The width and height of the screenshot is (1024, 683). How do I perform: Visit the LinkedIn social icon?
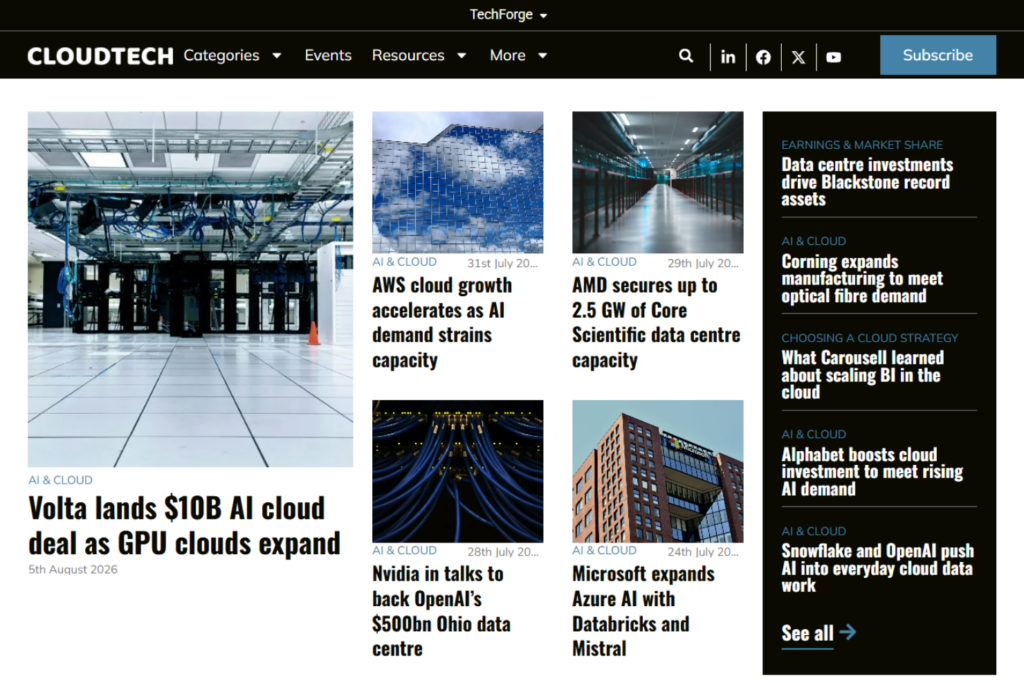click(x=728, y=57)
